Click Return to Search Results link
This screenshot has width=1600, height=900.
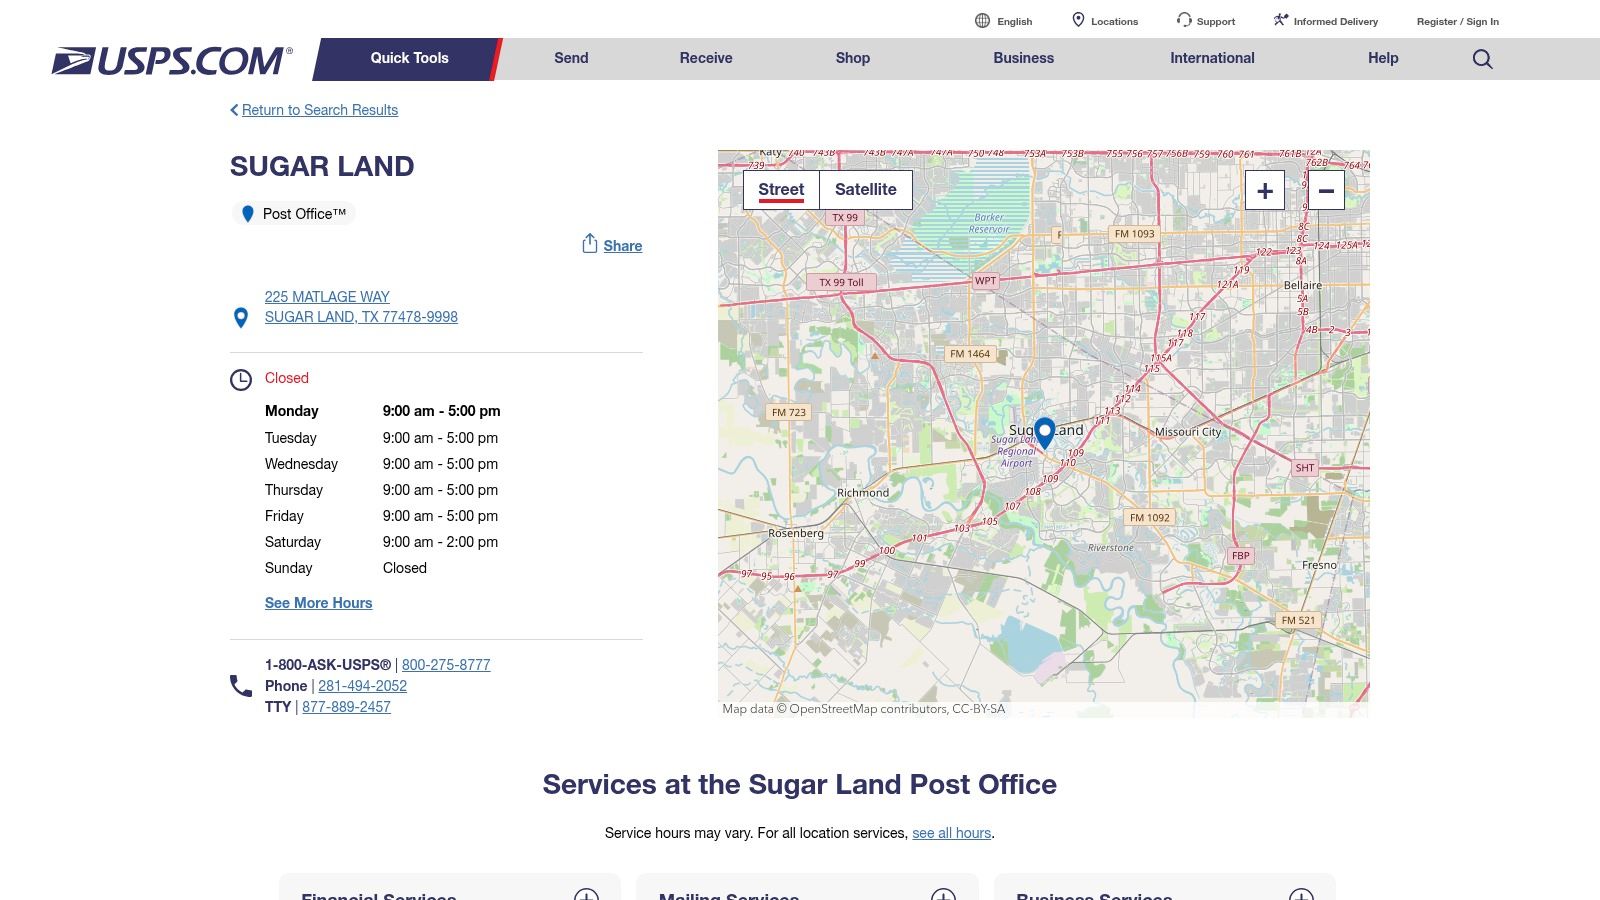(320, 110)
